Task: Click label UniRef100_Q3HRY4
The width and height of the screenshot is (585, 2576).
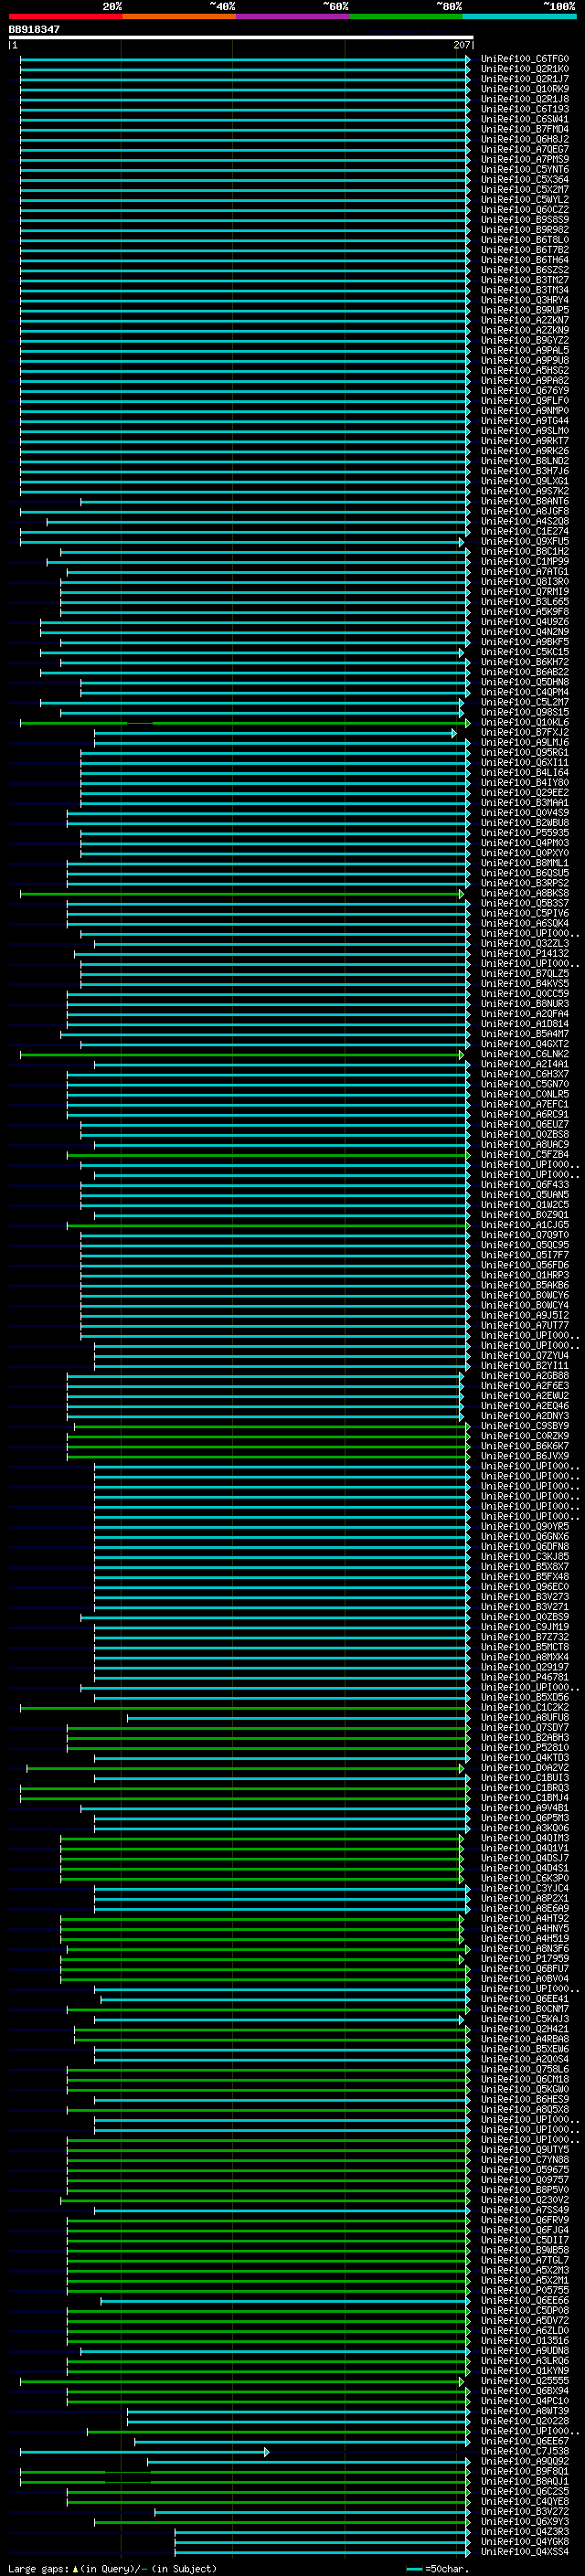Action: click(x=524, y=300)
